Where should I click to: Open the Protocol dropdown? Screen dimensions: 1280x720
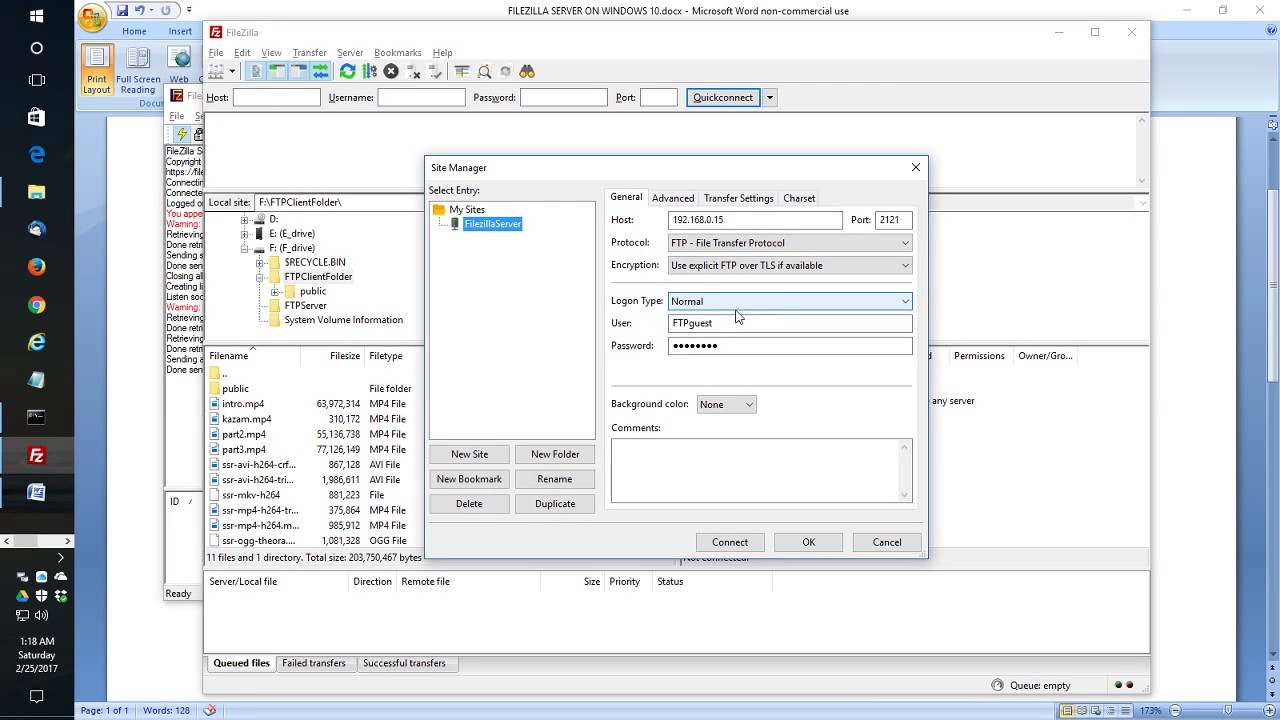[790, 243]
